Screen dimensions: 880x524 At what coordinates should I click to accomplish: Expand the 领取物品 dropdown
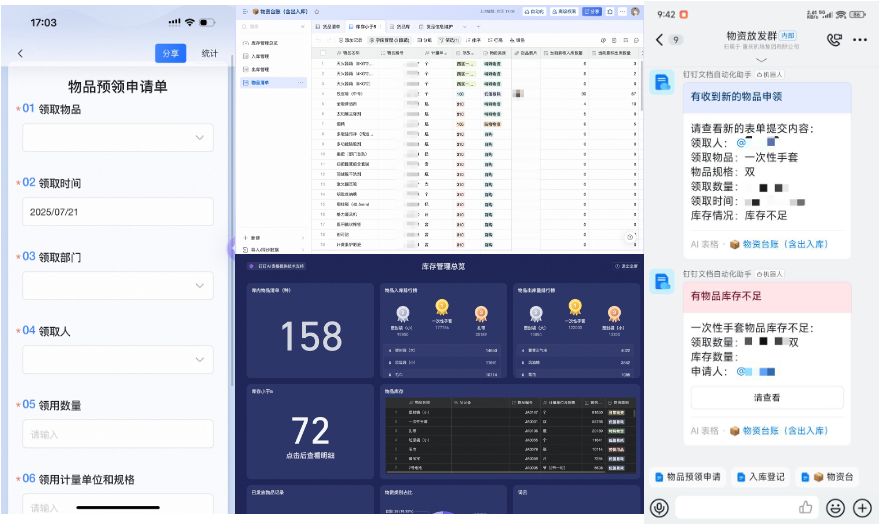coord(118,137)
